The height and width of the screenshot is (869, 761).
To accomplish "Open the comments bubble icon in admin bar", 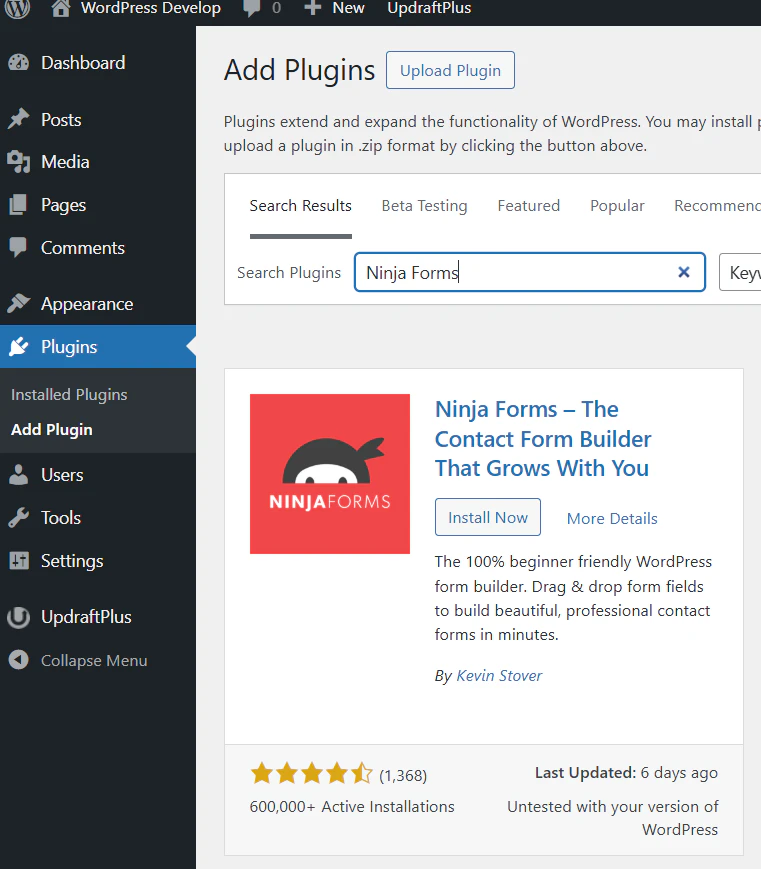I will pos(252,8).
